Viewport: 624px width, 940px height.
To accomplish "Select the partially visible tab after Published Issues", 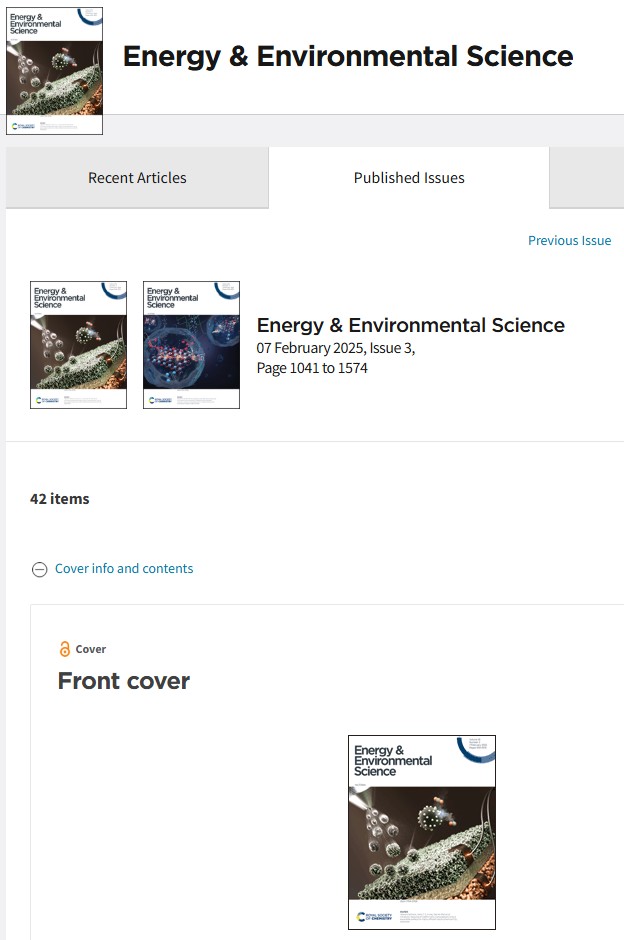I will [587, 178].
